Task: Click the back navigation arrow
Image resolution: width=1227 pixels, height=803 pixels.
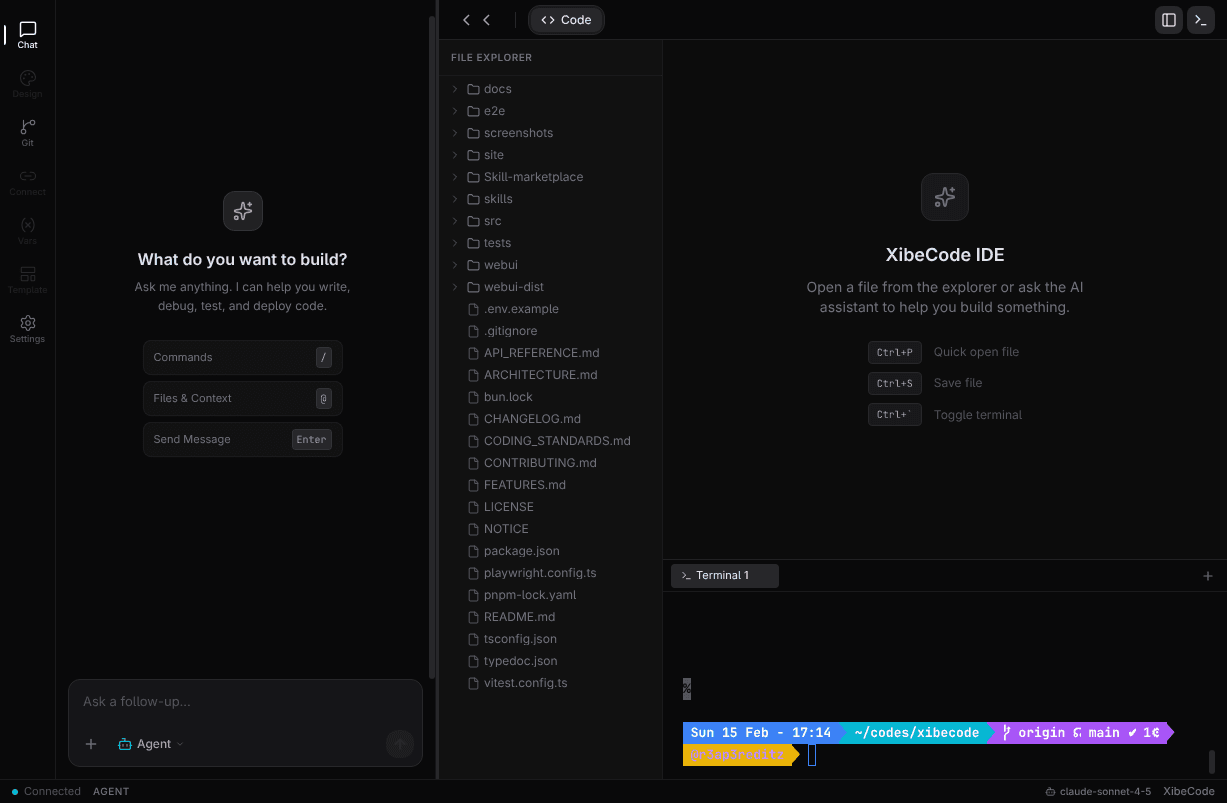Action: pos(466,19)
